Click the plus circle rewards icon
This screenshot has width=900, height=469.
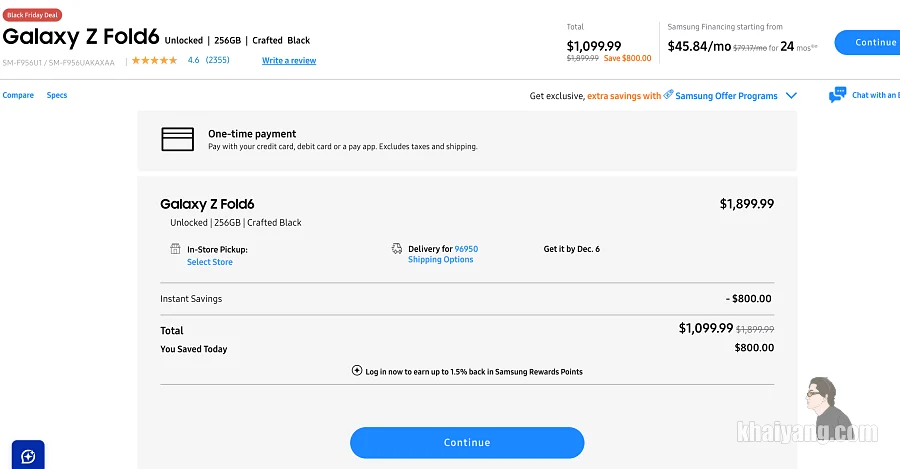point(357,371)
